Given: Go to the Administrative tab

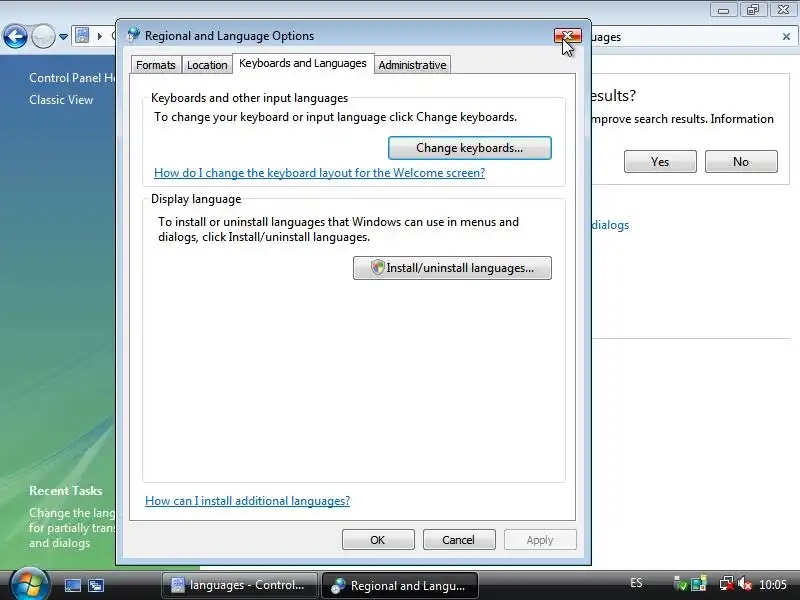Looking at the screenshot, I should click(x=412, y=65).
